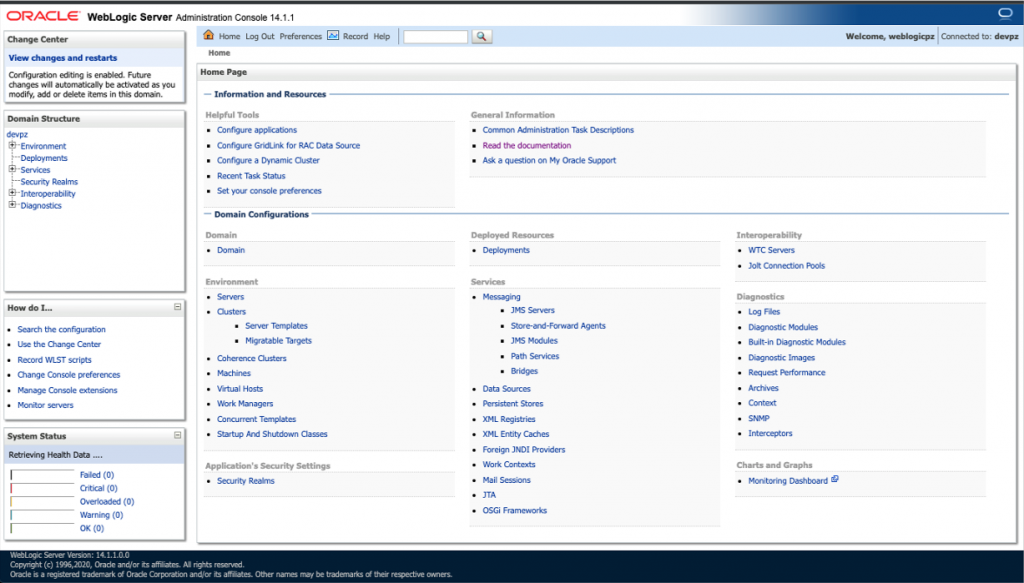
Task: Collapse the How do I panel
Action: point(177,307)
